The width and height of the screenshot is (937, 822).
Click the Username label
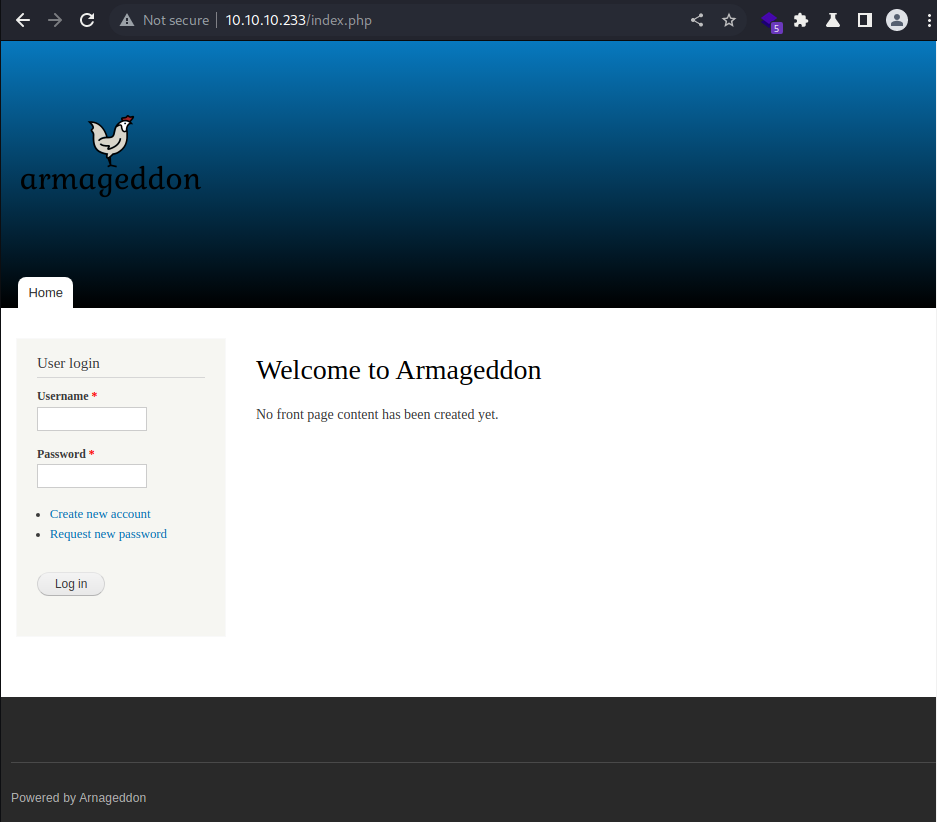[63, 396]
